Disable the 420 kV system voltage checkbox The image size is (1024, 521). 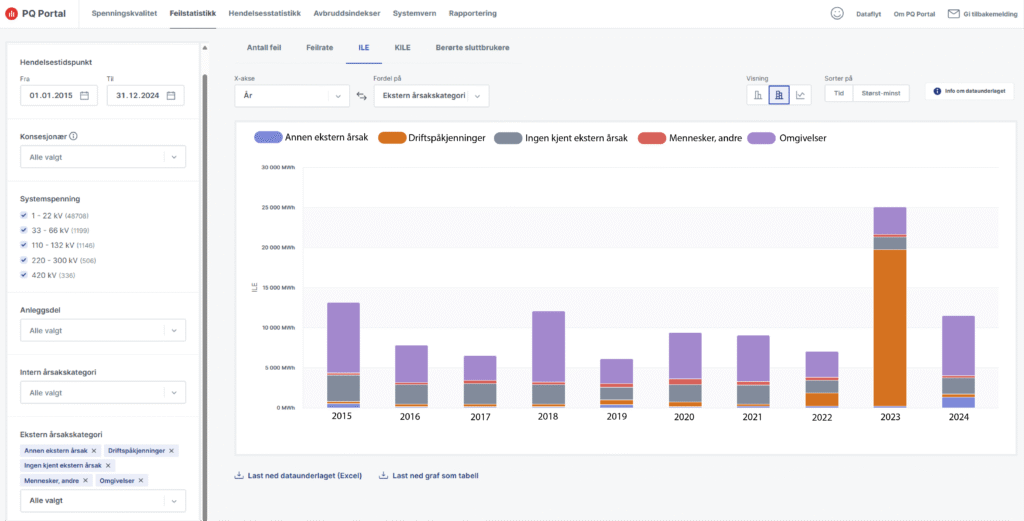[x=24, y=275]
